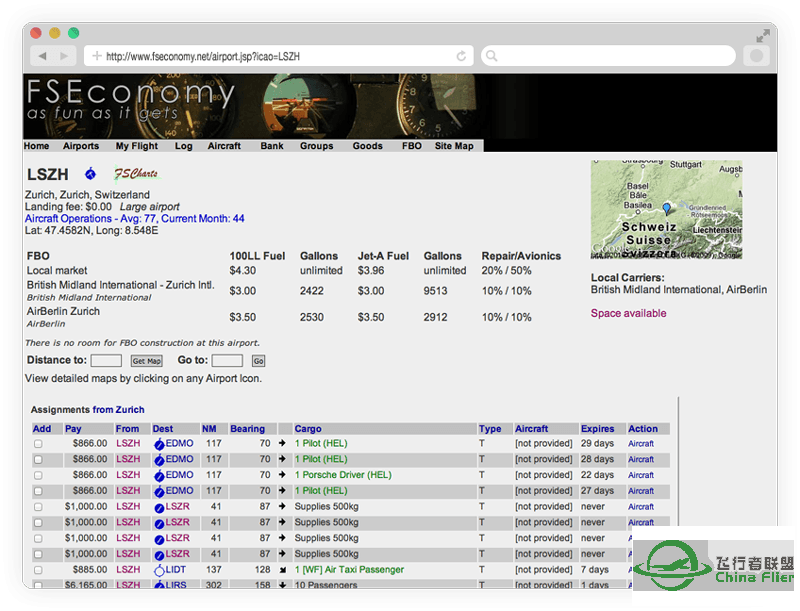This screenshot has height=611, width=800.
Task: Select the Air Taxi Passenger assignment checkbox
Action: point(38,570)
